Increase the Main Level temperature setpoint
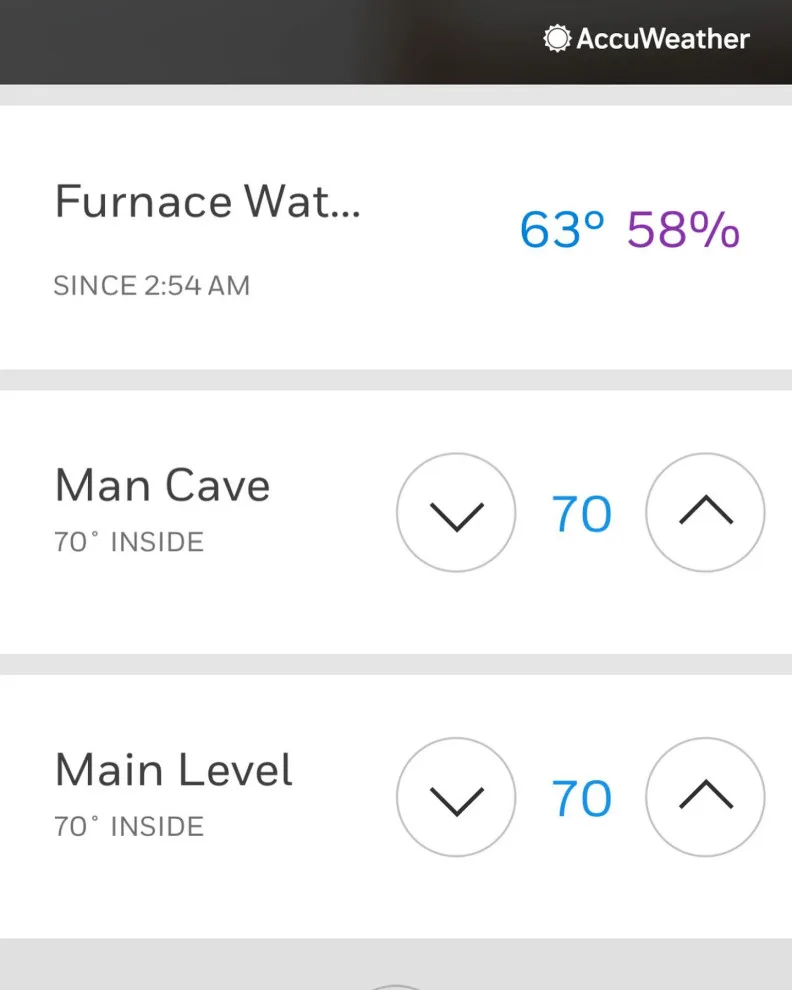The image size is (792, 990). coord(705,797)
